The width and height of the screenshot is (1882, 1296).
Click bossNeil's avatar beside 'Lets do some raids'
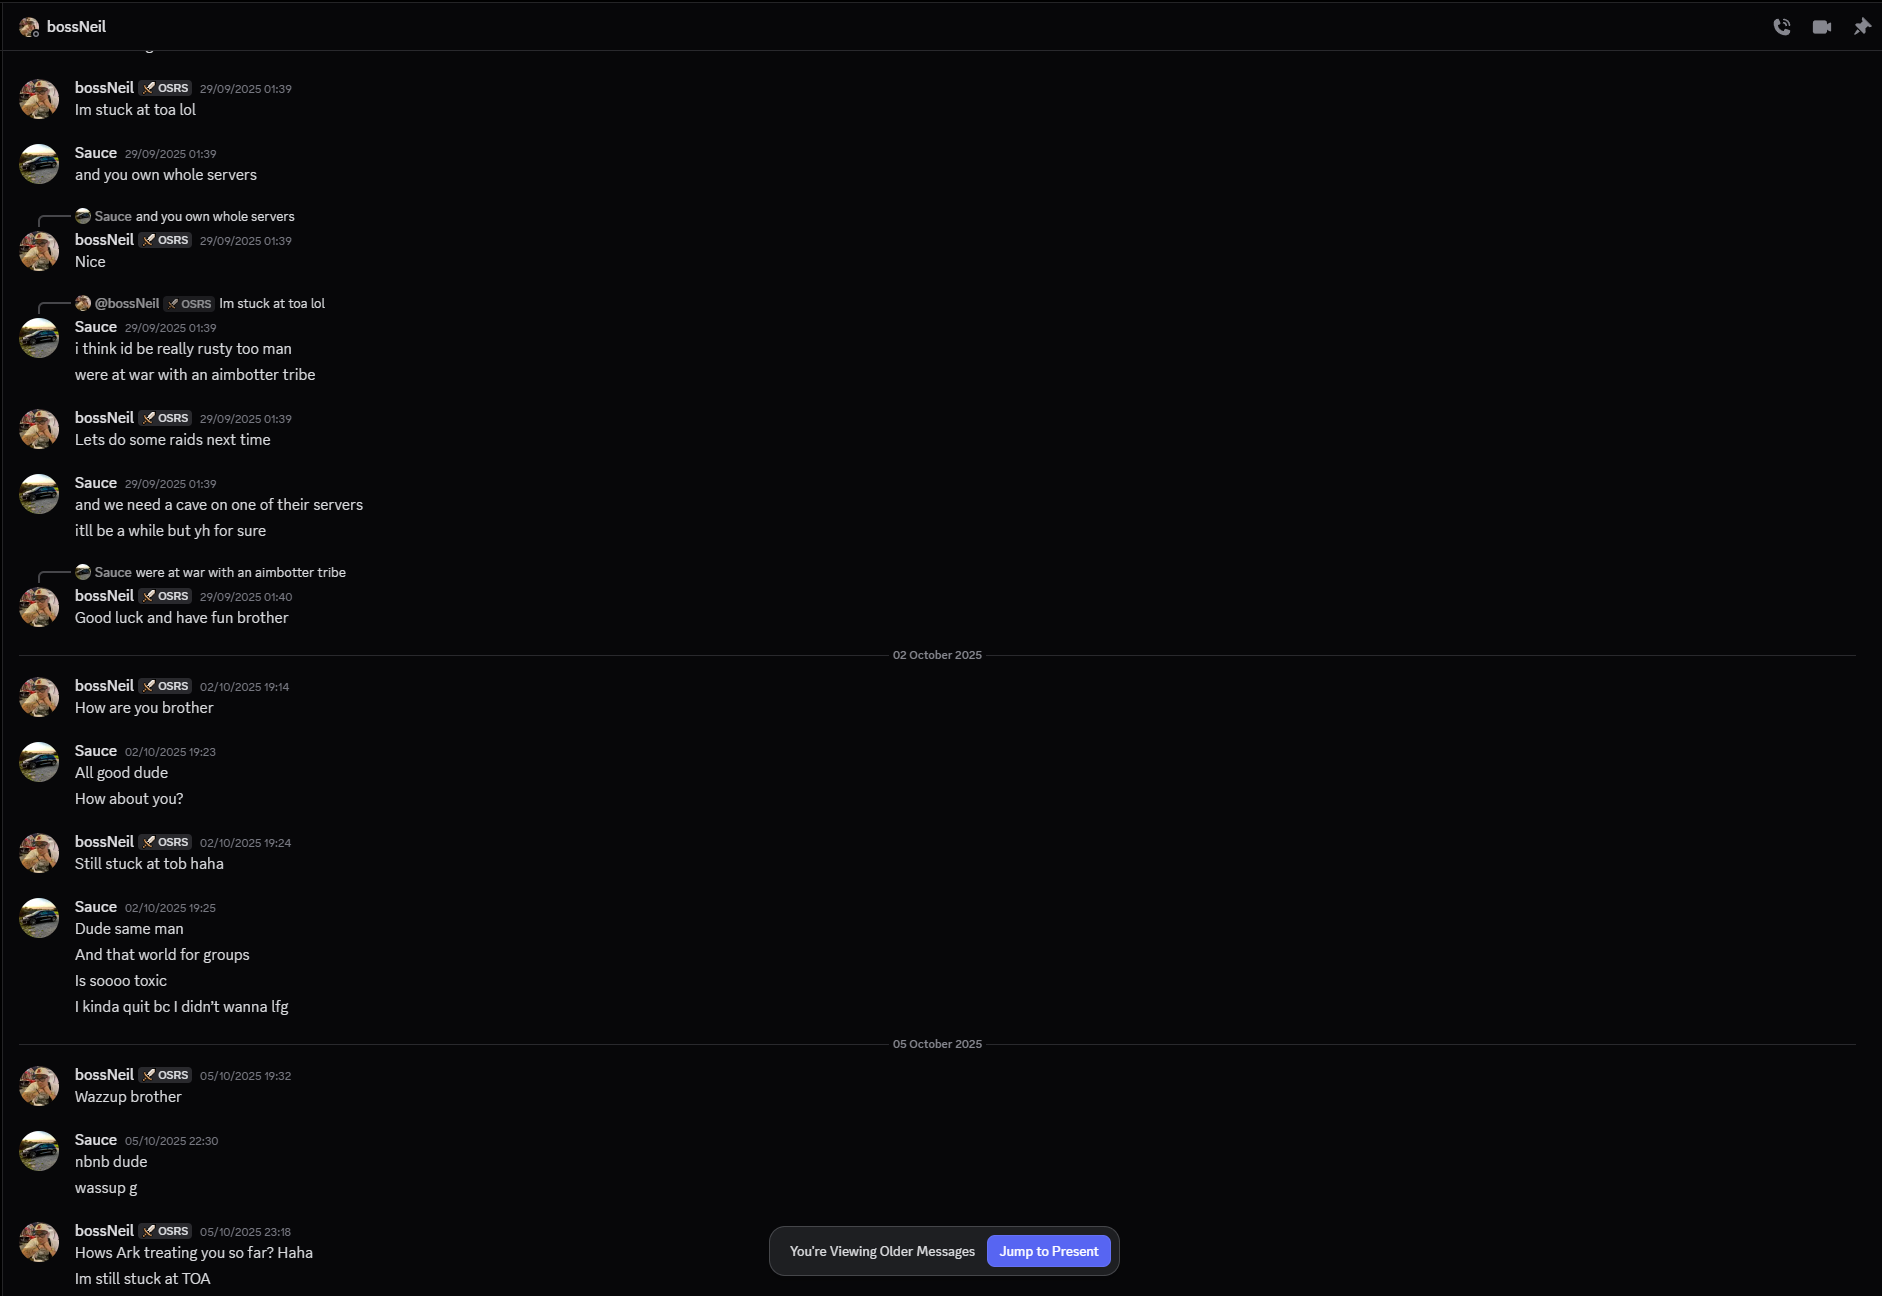click(x=39, y=429)
